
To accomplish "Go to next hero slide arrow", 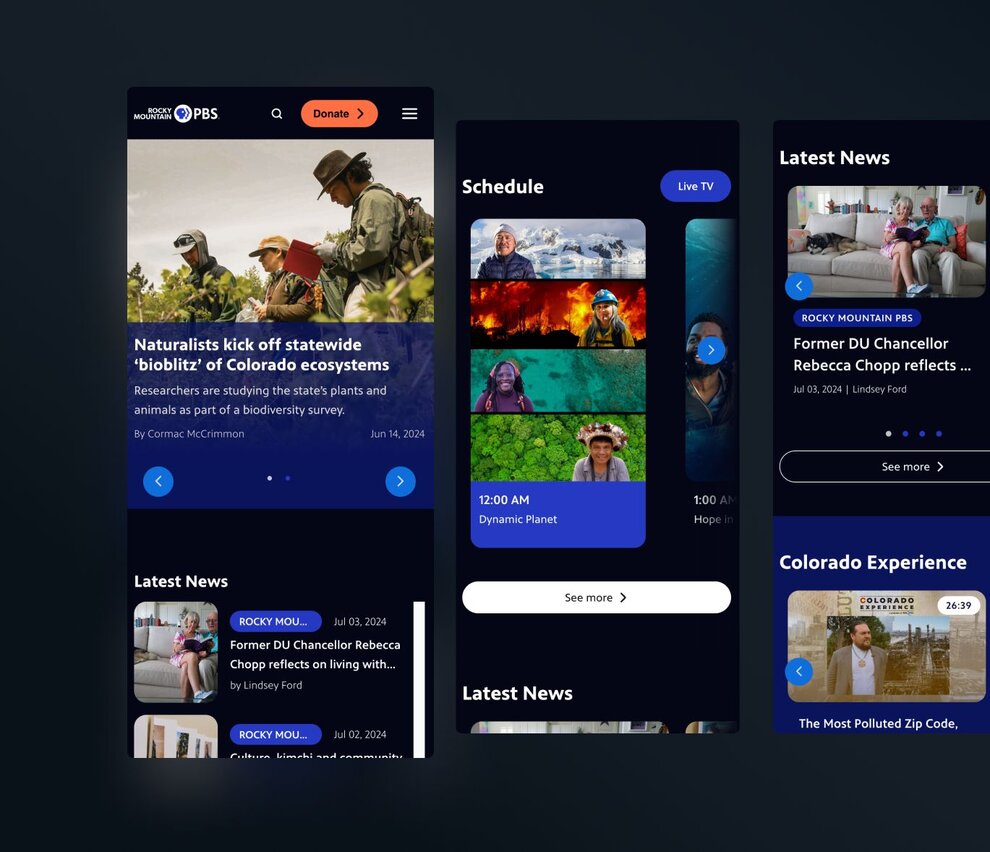I will [400, 481].
